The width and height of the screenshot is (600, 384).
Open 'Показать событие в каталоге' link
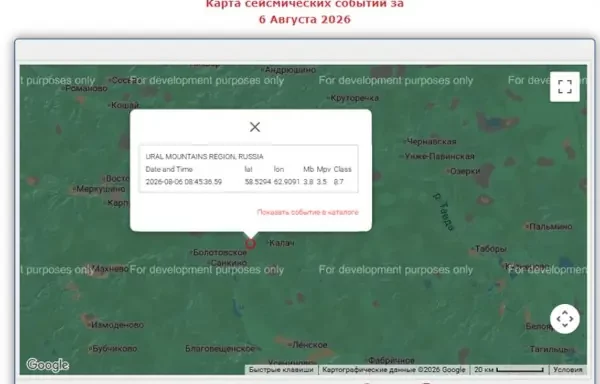[x=308, y=212]
